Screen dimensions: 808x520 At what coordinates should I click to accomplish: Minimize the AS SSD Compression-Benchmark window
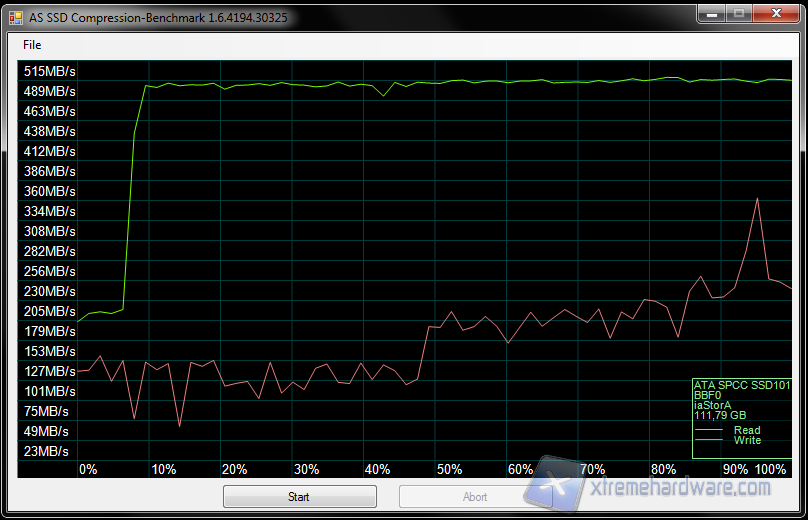tap(710, 14)
